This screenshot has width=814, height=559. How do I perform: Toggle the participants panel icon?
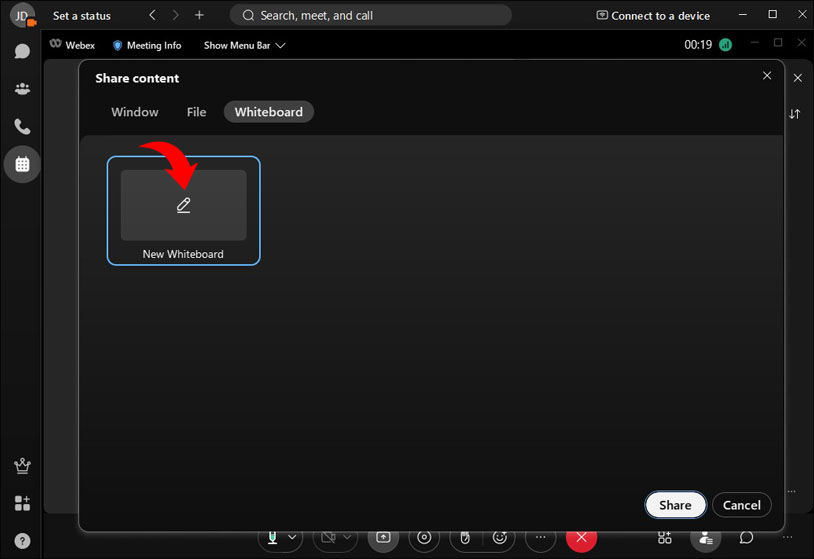pos(705,538)
